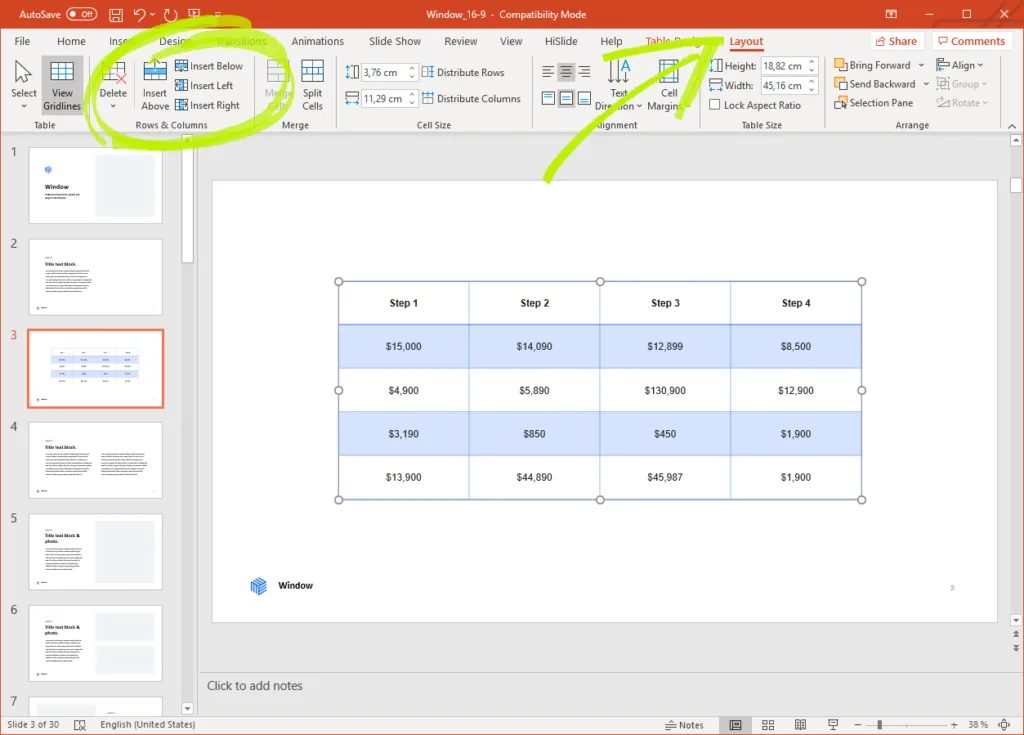Align text to bottom of cell
This screenshot has width=1024, height=735.
click(x=584, y=99)
